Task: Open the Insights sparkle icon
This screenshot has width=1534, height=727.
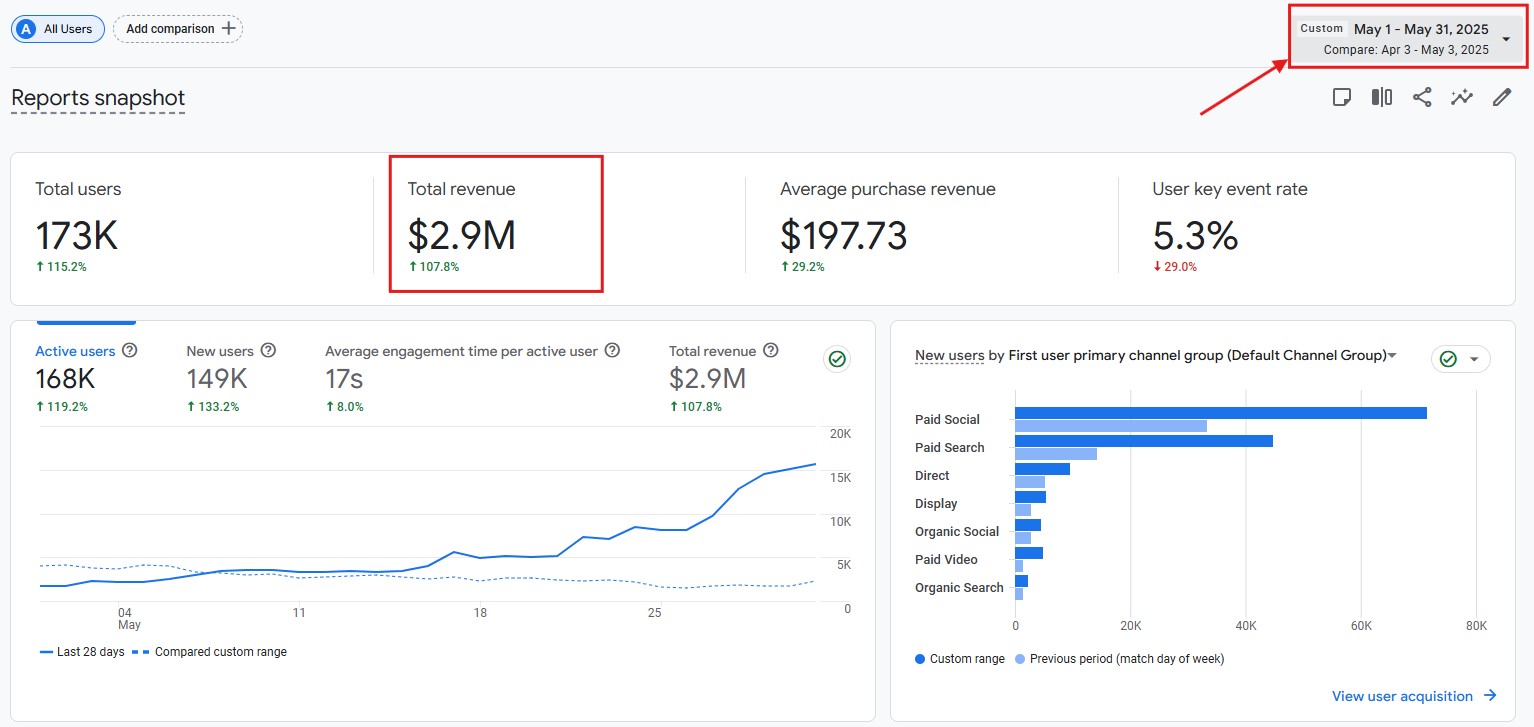Action: pyautogui.click(x=1462, y=97)
